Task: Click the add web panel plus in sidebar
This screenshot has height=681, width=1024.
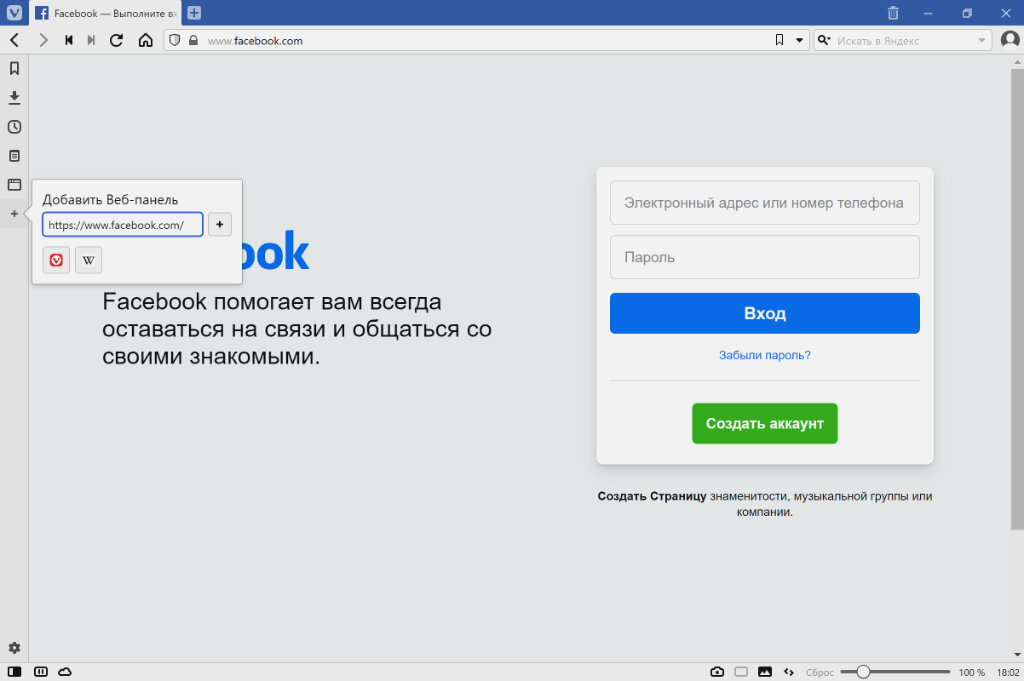Action: (x=14, y=214)
